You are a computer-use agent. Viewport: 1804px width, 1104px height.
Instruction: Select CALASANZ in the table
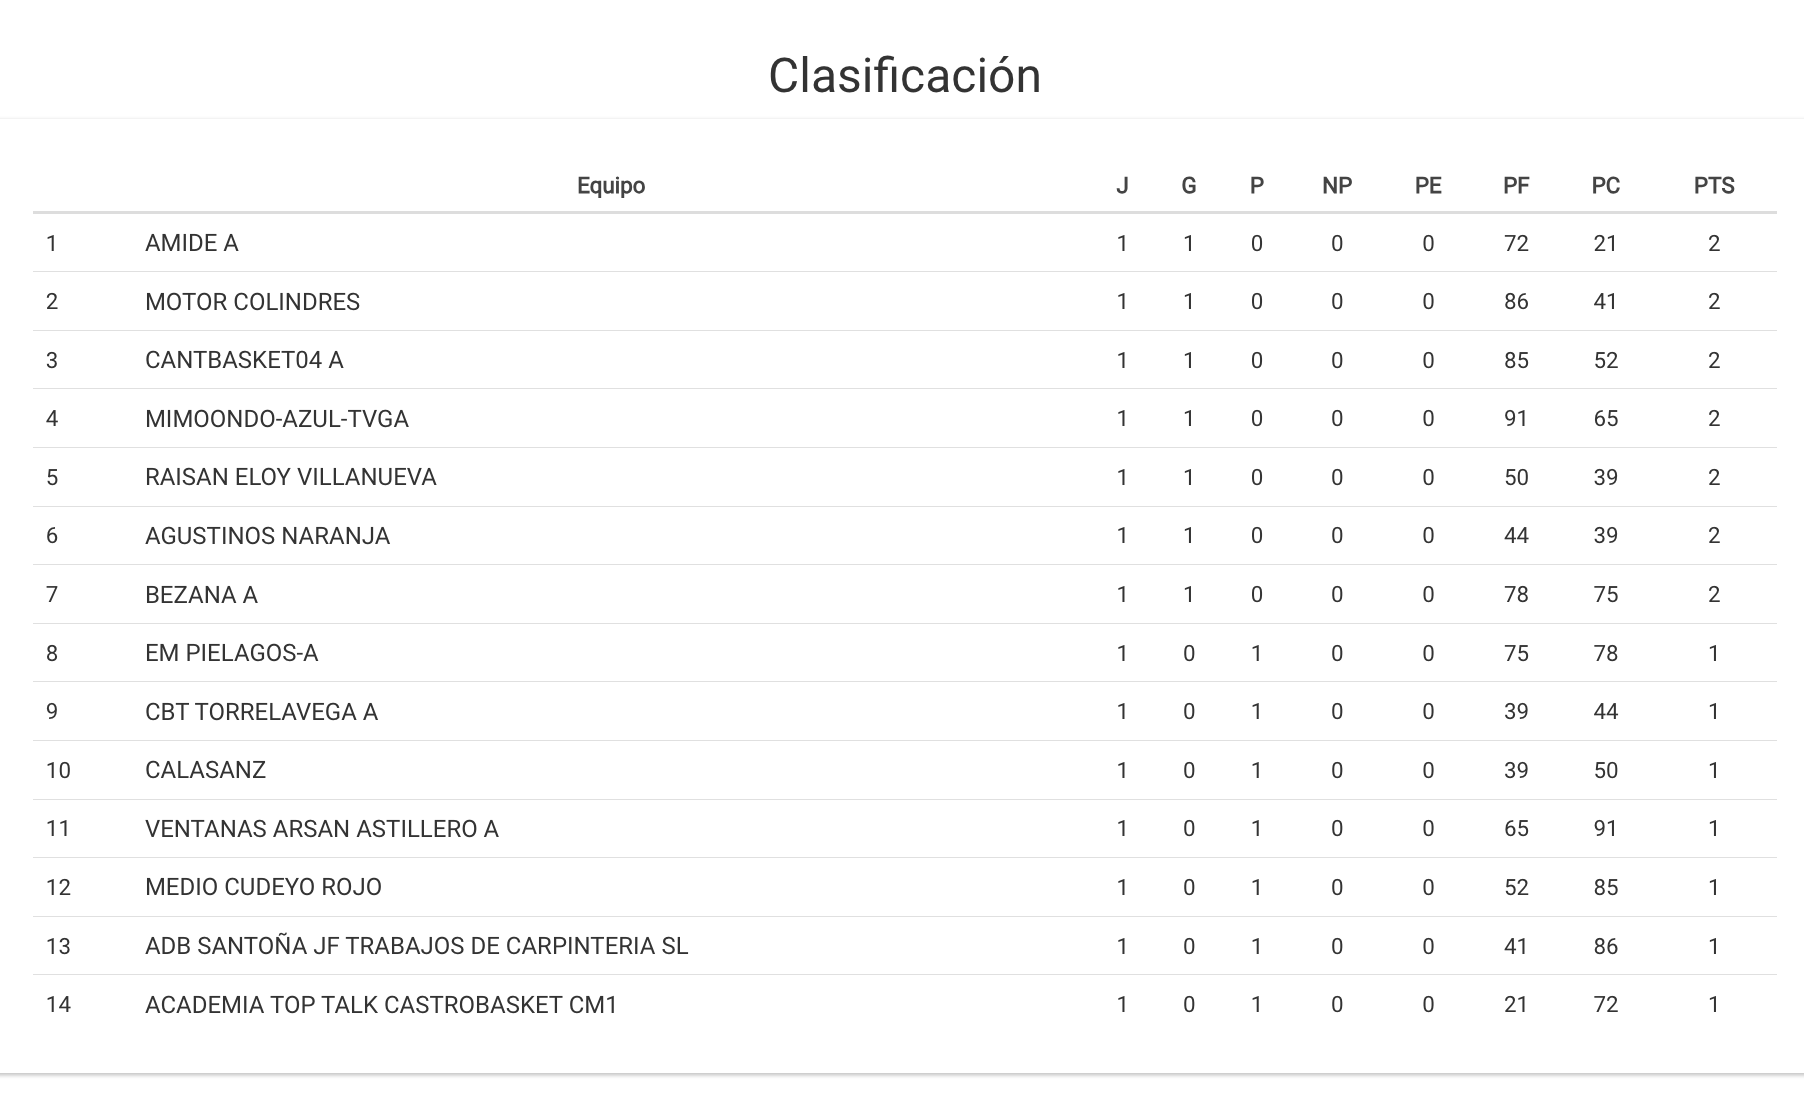pyautogui.click(x=205, y=770)
